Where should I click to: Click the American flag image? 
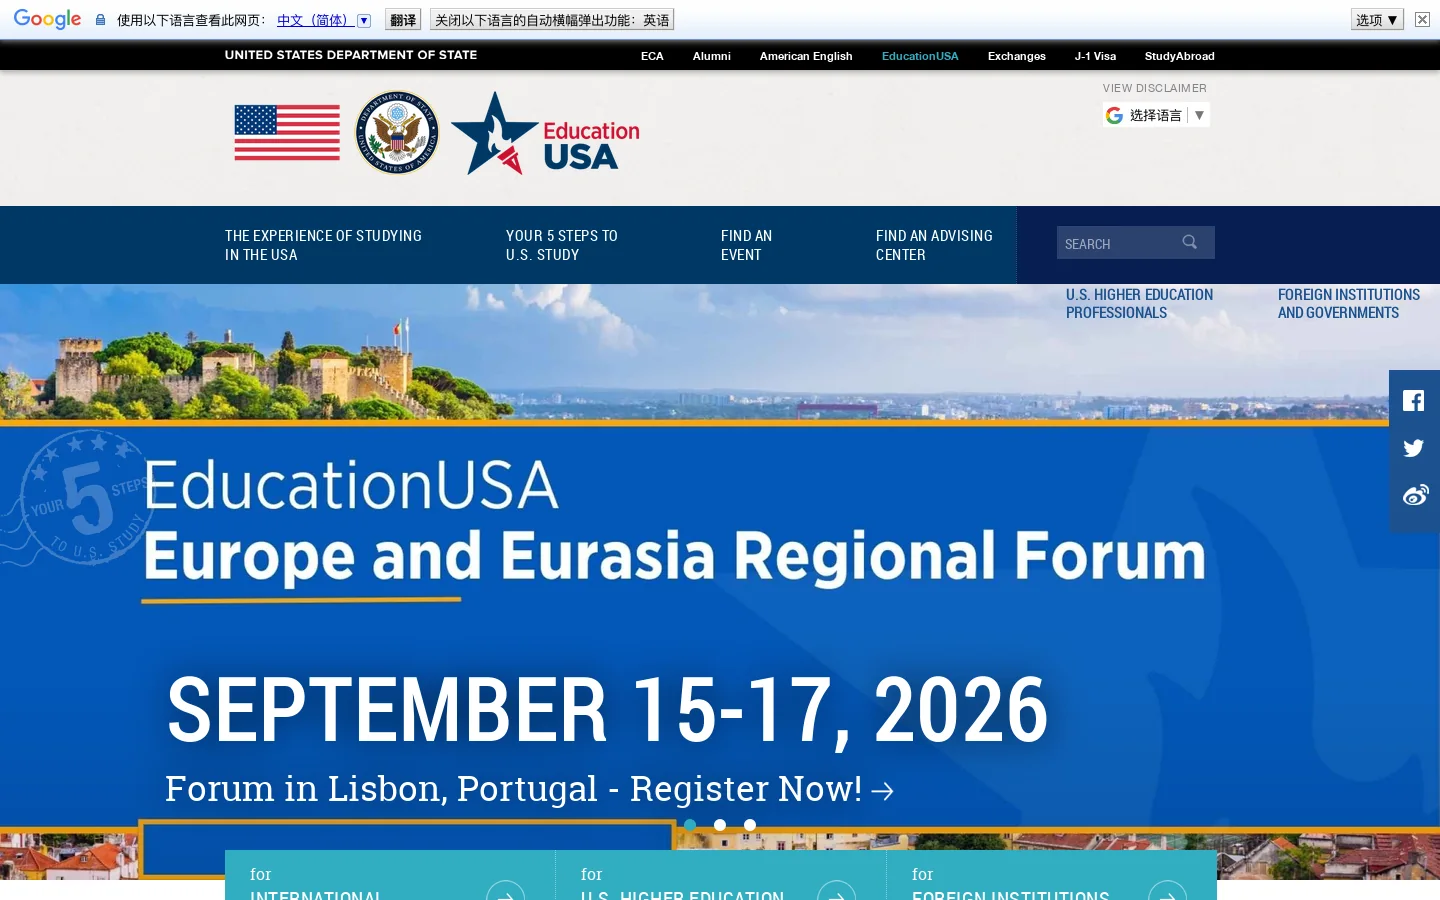pyautogui.click(x=287, y=133)
